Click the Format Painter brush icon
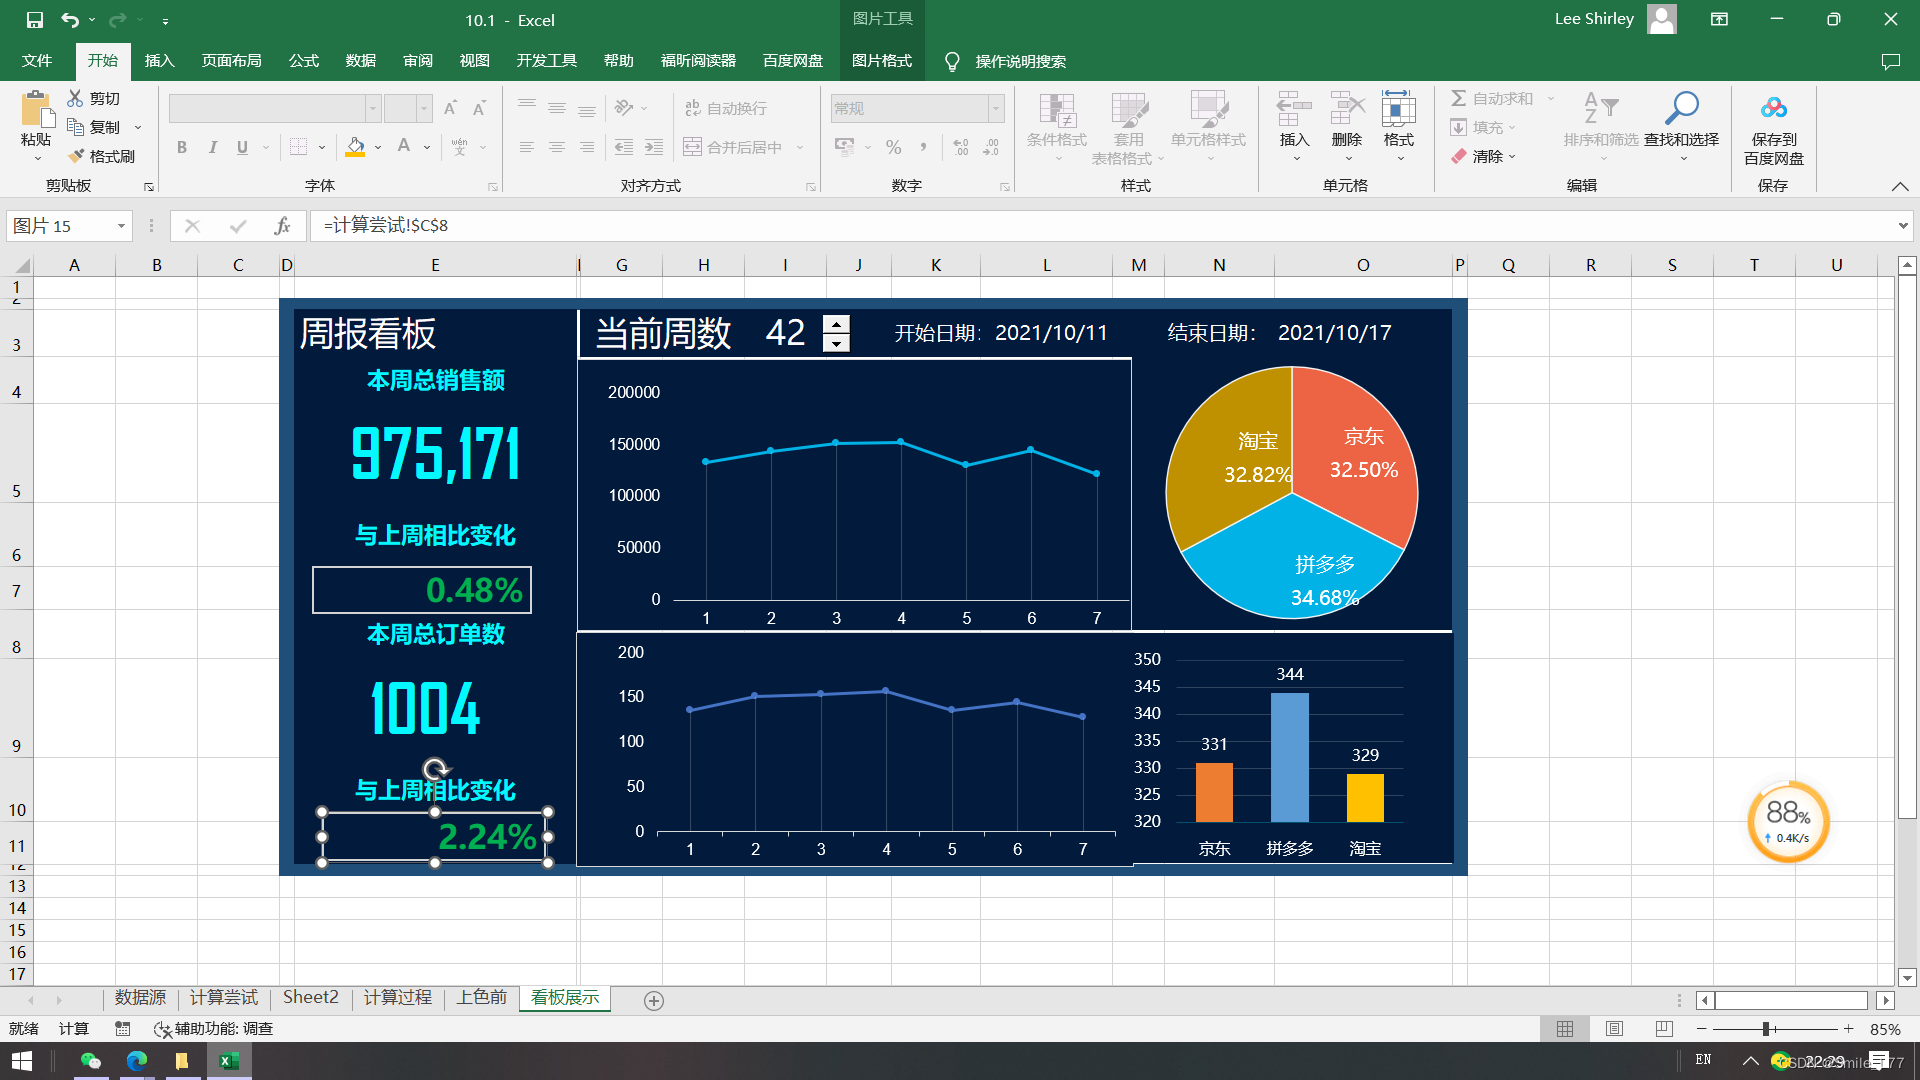 tap(76, 156)
